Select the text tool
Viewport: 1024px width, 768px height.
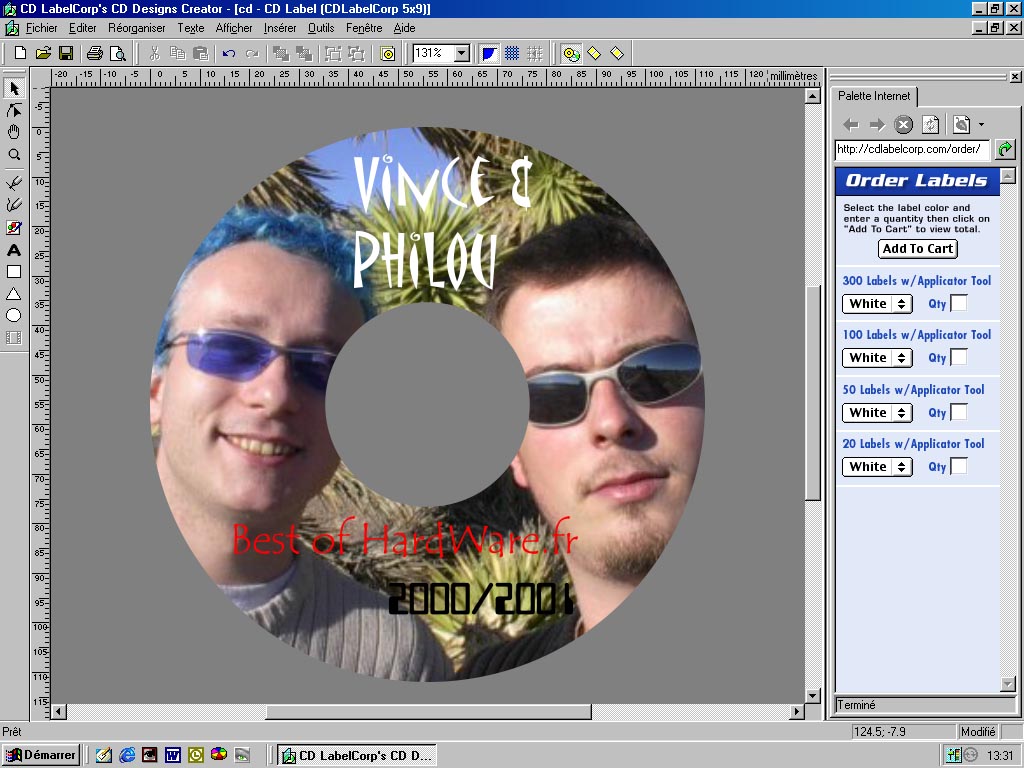[x=14, y=250]
